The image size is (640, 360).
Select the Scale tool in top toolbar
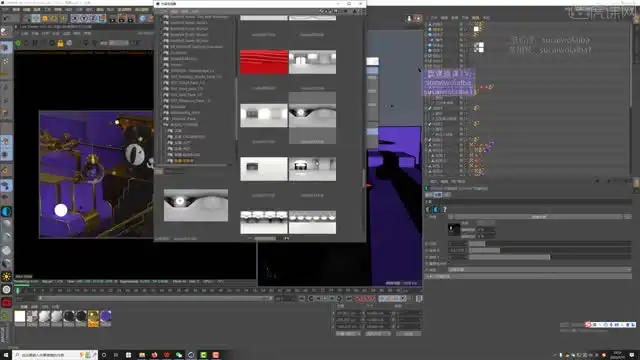pyautogui.click(x=45, y=18)
